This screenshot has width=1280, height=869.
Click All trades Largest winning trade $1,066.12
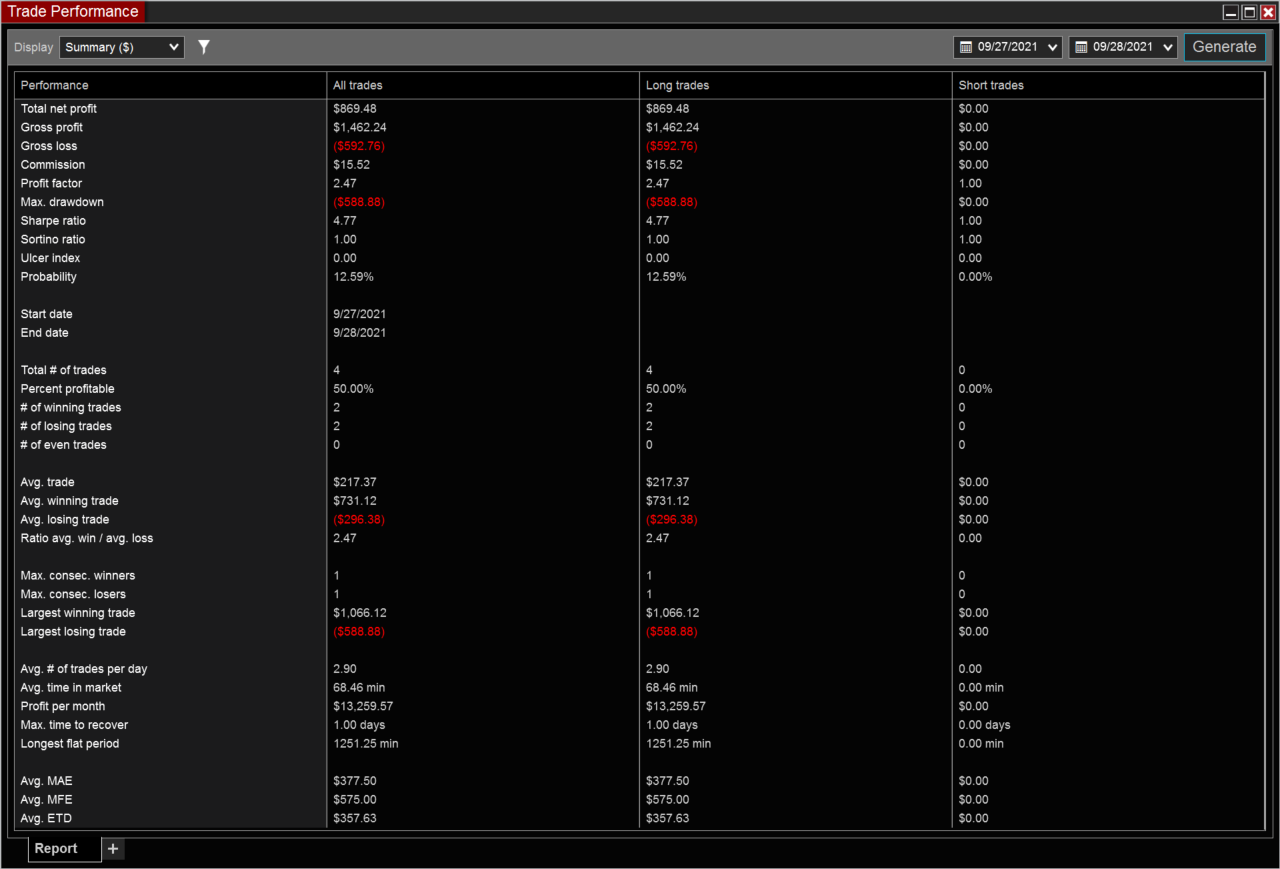click(360, 612)
